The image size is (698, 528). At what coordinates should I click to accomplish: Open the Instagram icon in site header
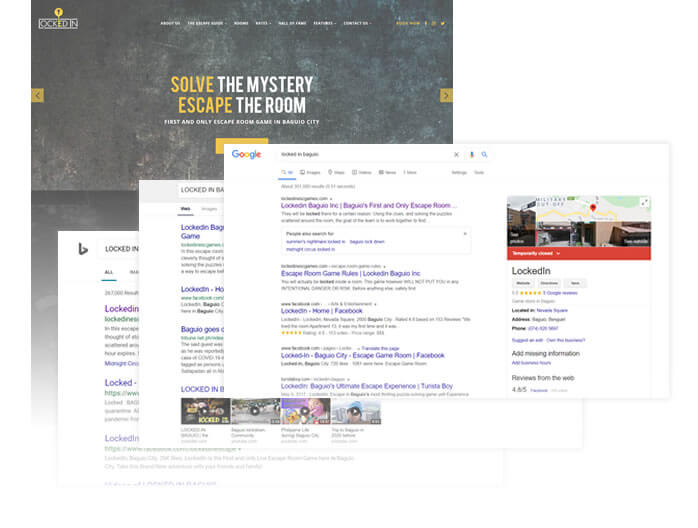[434, 23]
